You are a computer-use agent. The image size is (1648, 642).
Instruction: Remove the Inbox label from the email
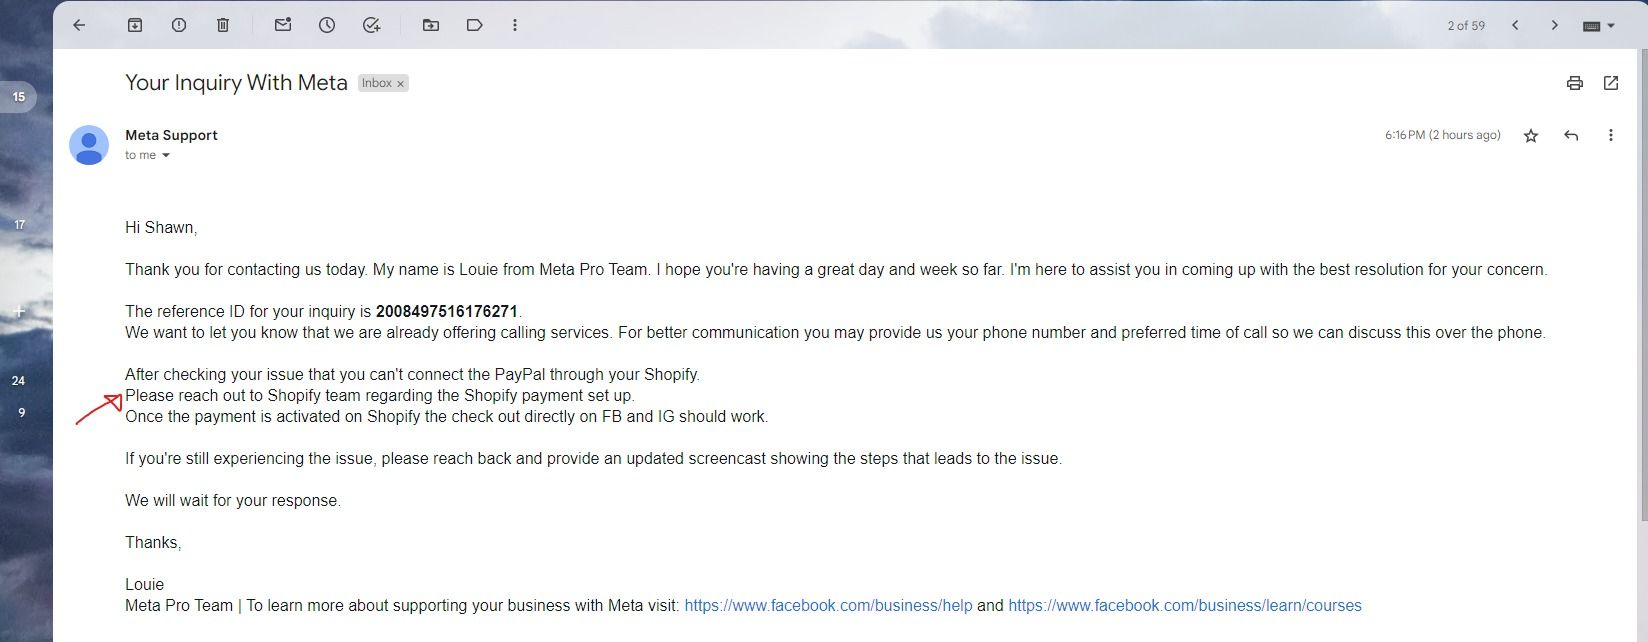[x=401, y=84]
